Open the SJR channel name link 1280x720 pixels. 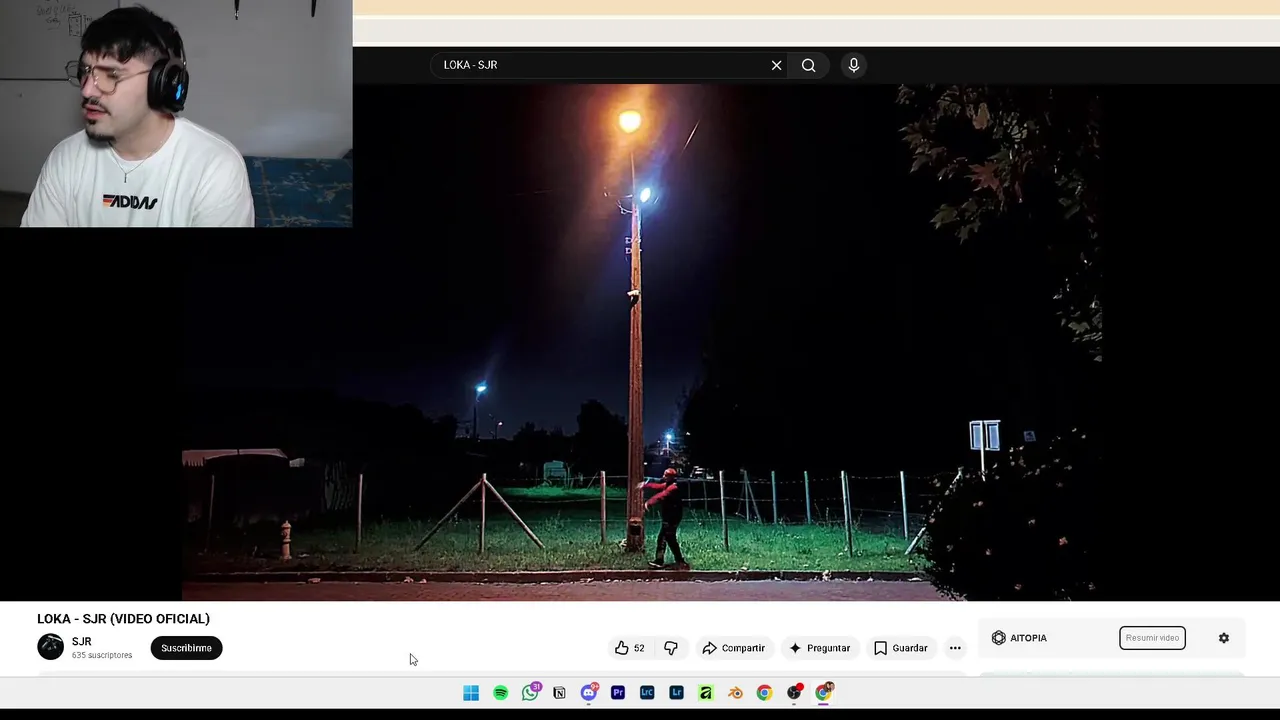click(x=82, y=642)
